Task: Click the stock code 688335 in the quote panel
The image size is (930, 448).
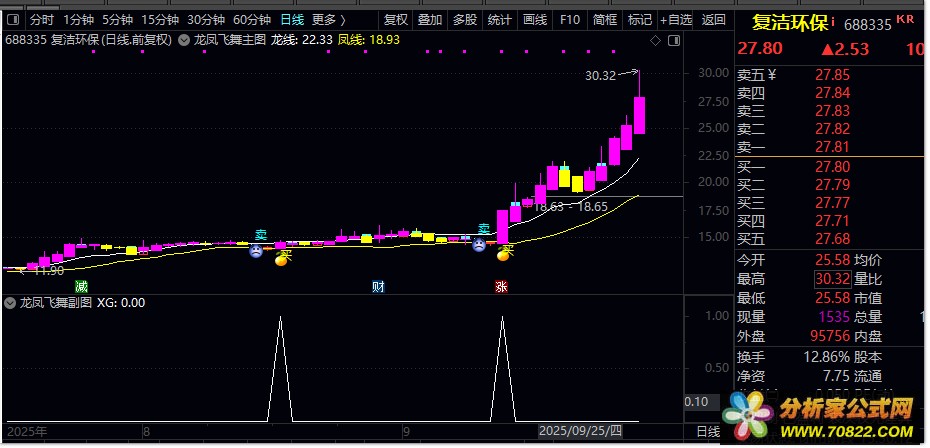Action: 868,25
